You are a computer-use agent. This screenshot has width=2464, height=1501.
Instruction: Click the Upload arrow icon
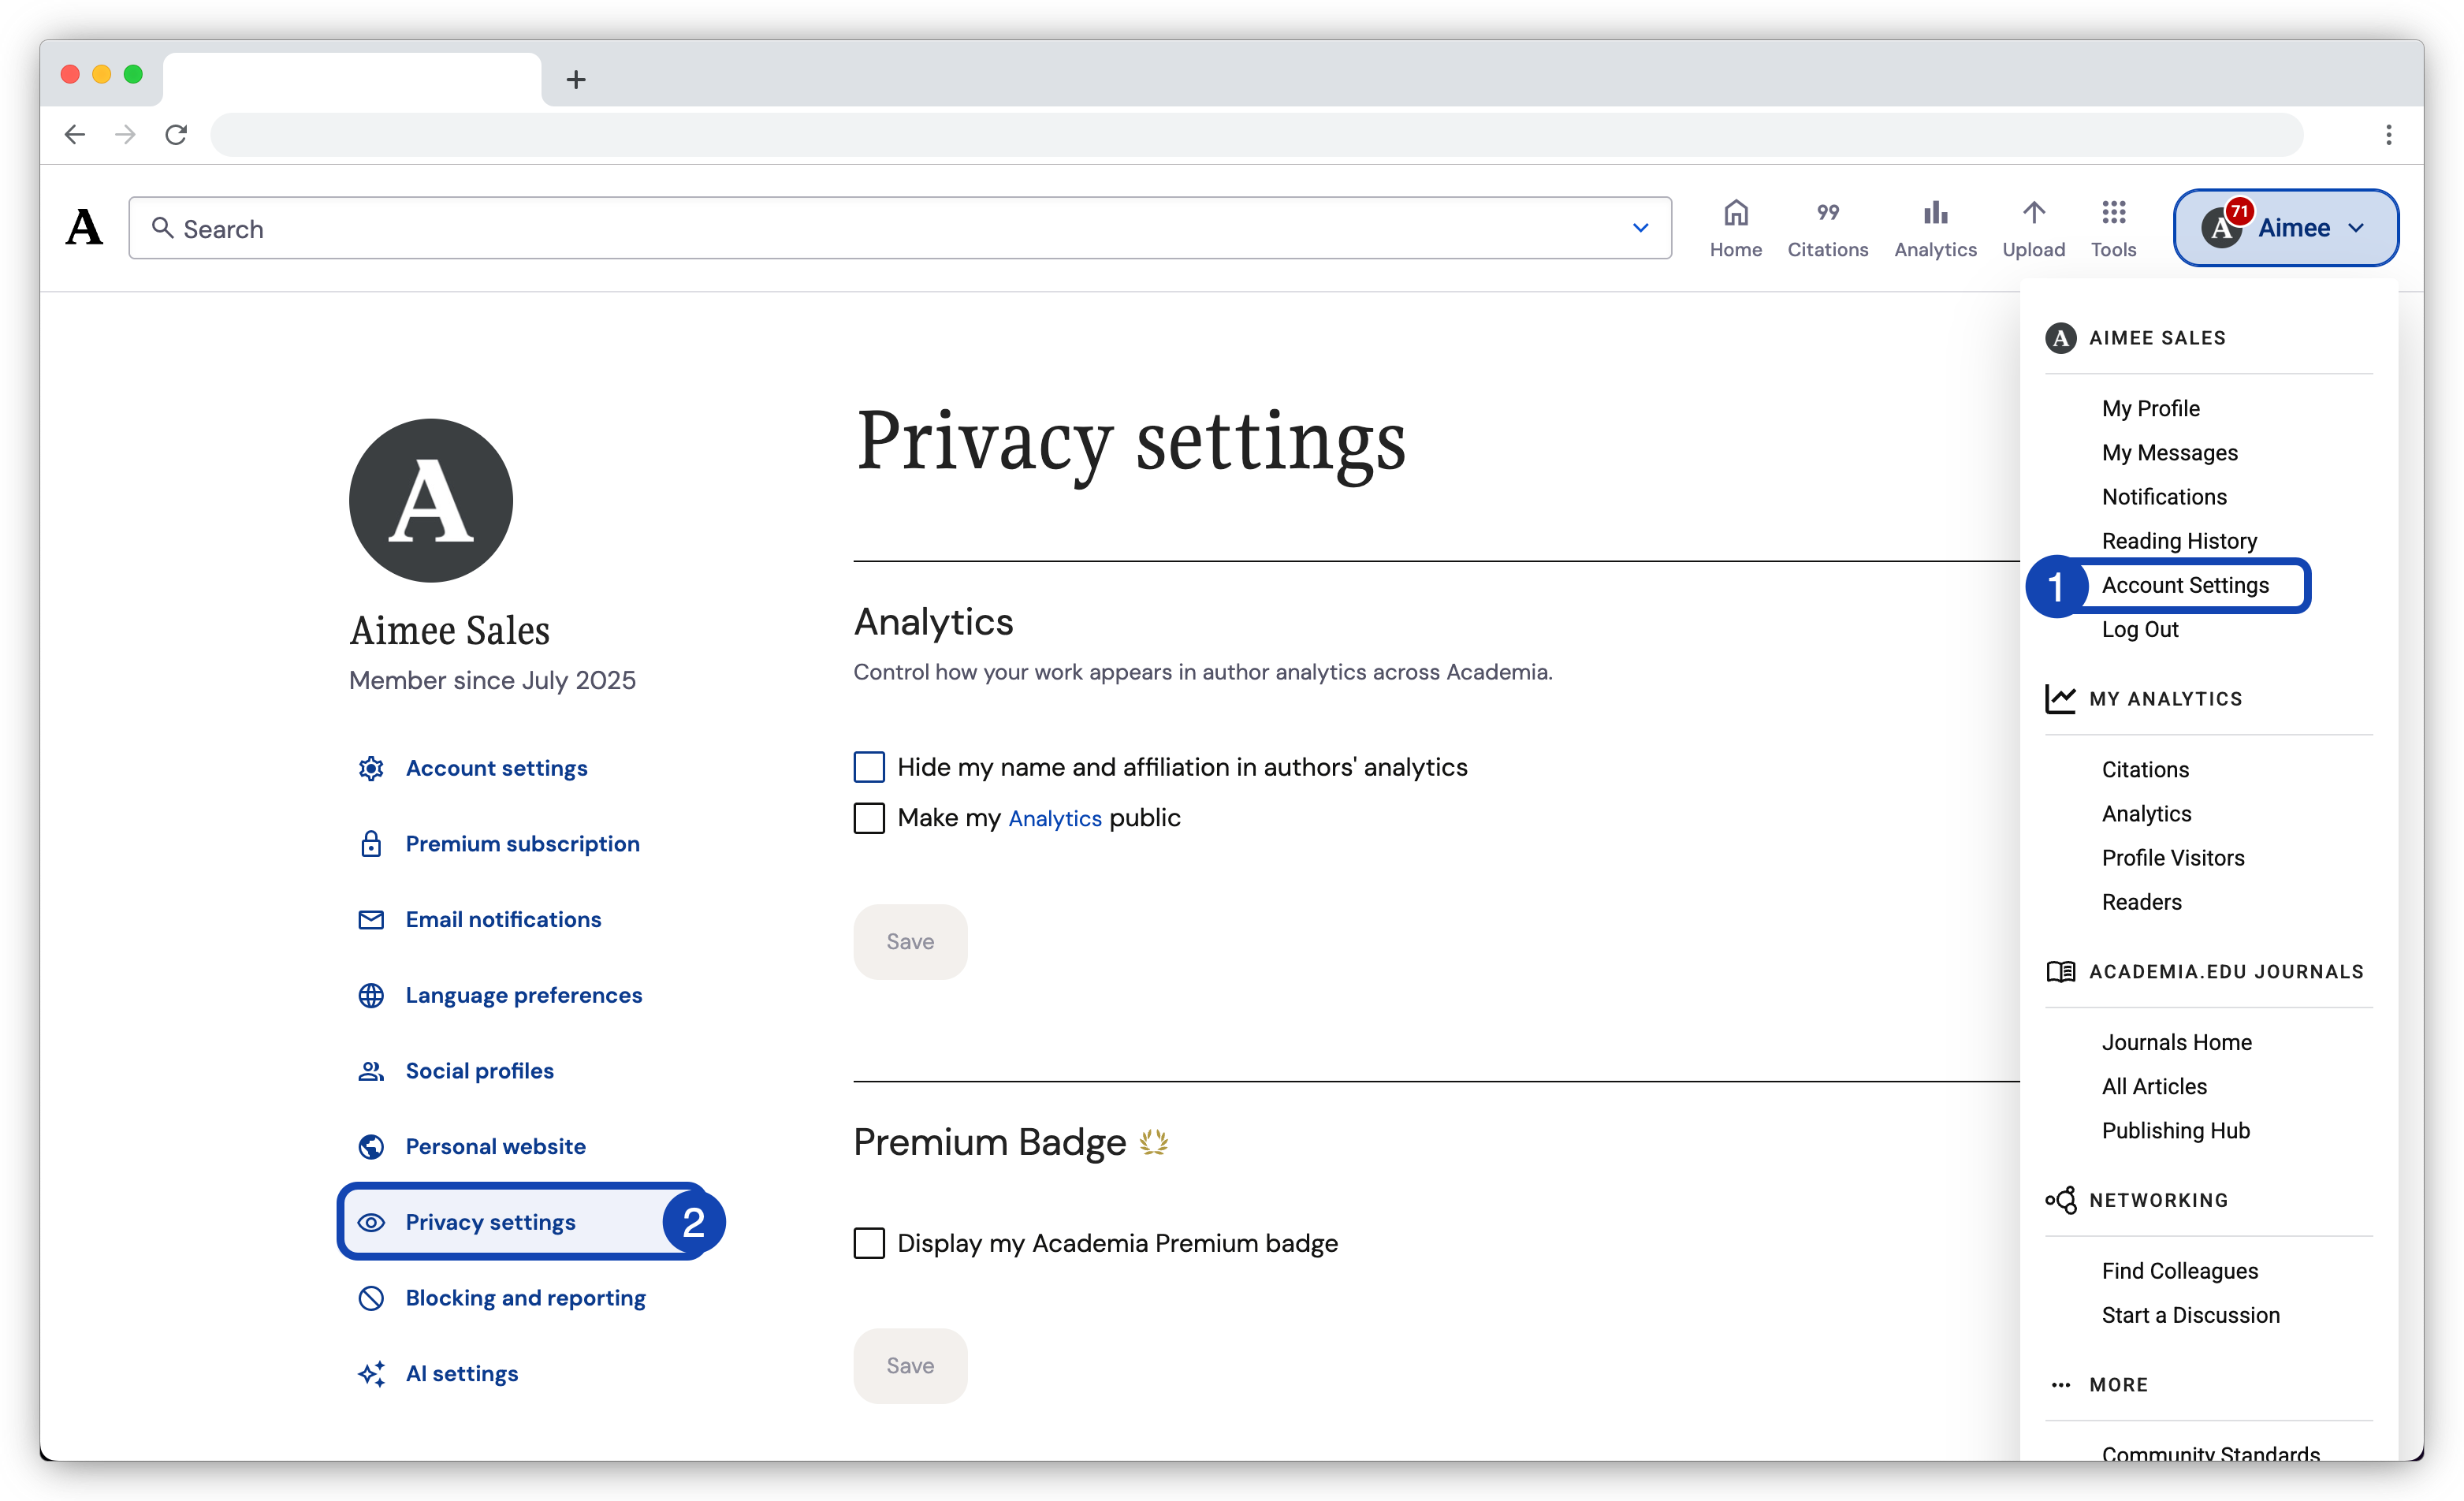pyautogui.click(x=2033, y=213)
